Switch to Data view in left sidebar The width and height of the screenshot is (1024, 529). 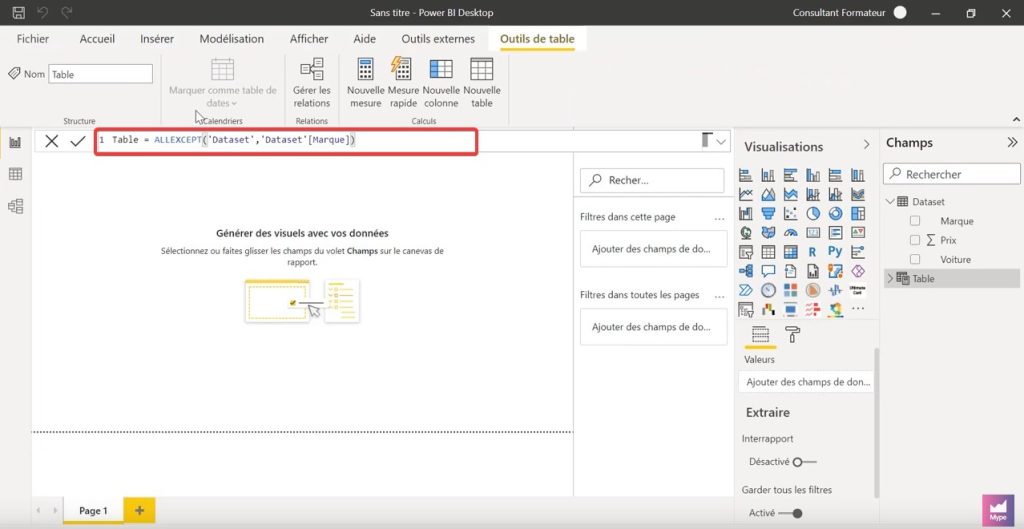[15, 174]
